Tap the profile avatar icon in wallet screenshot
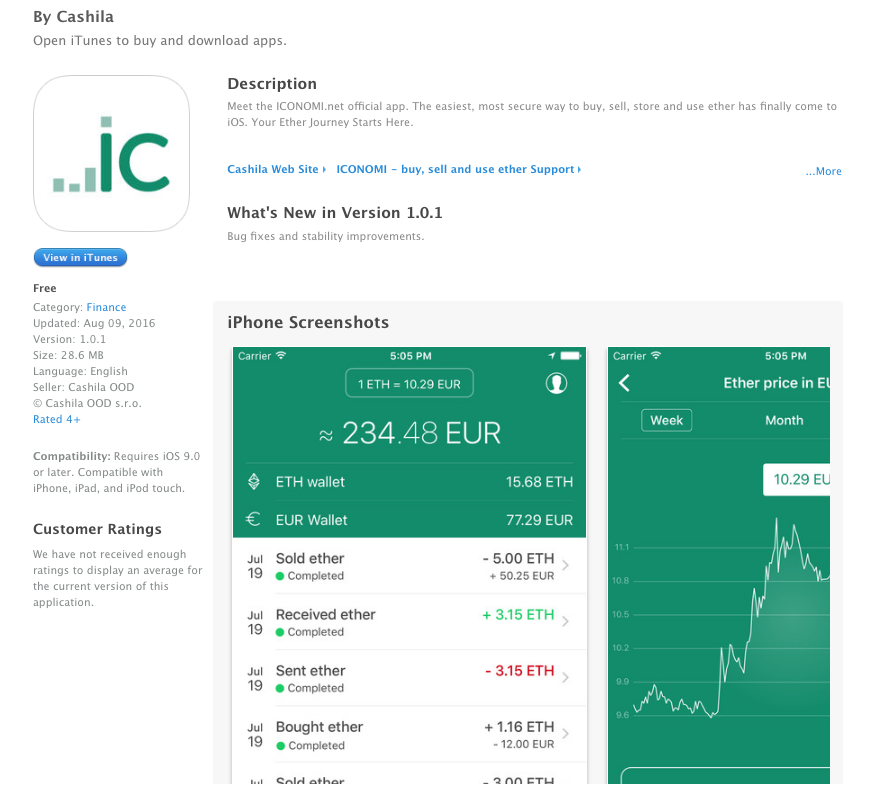Viewport: 876px width, 787px height. click(x=556, y=383)
